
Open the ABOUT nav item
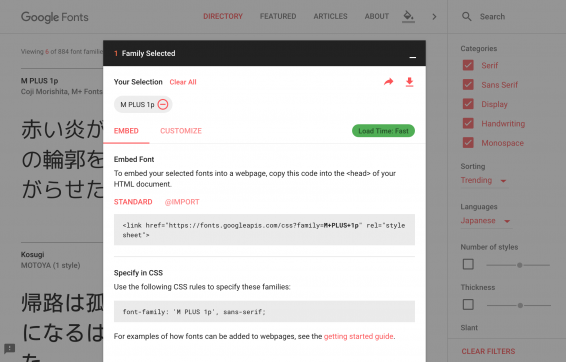pos(376,17)
